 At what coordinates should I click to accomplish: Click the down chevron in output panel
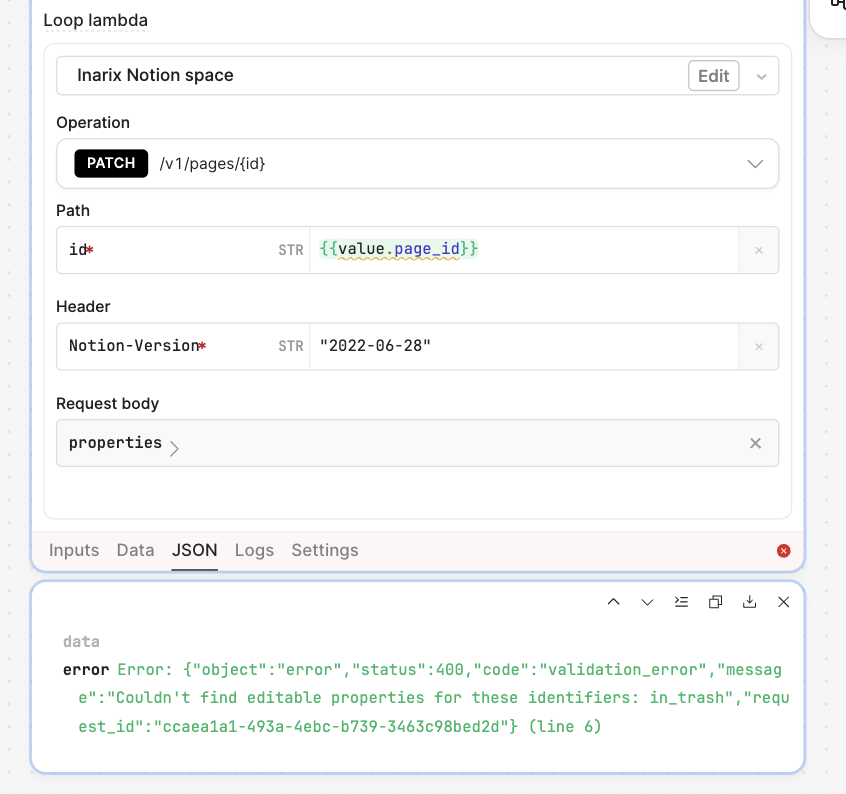647,602
